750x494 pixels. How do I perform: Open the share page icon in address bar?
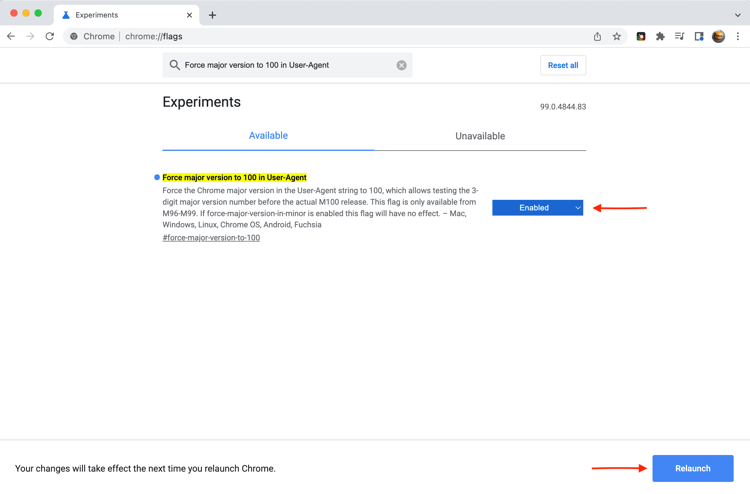(597, 36)
